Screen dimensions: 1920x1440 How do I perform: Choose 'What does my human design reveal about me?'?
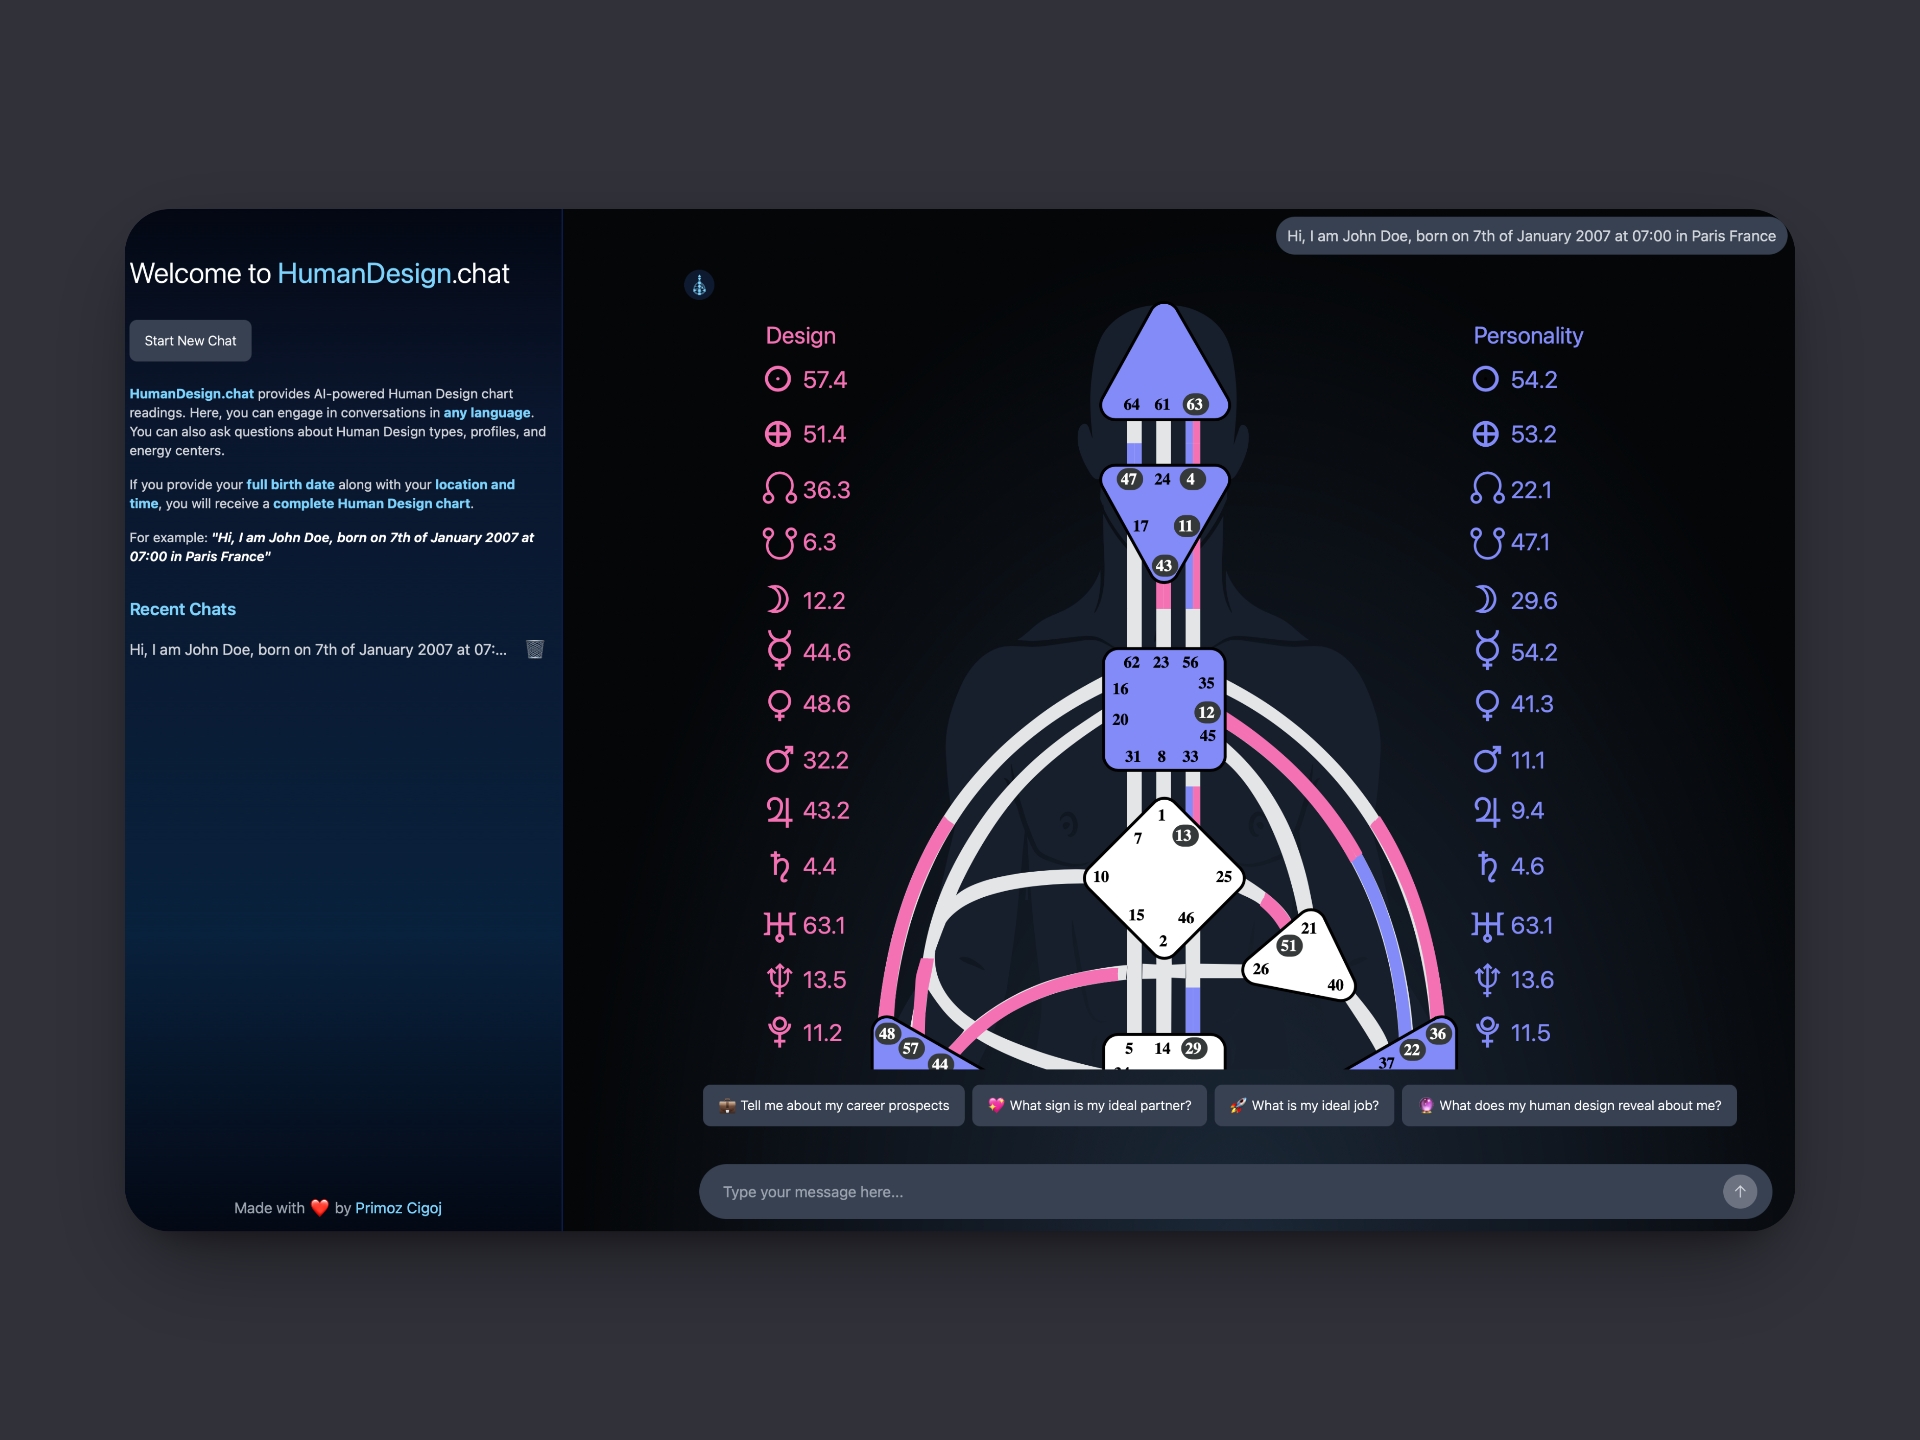[1569, 1106]
